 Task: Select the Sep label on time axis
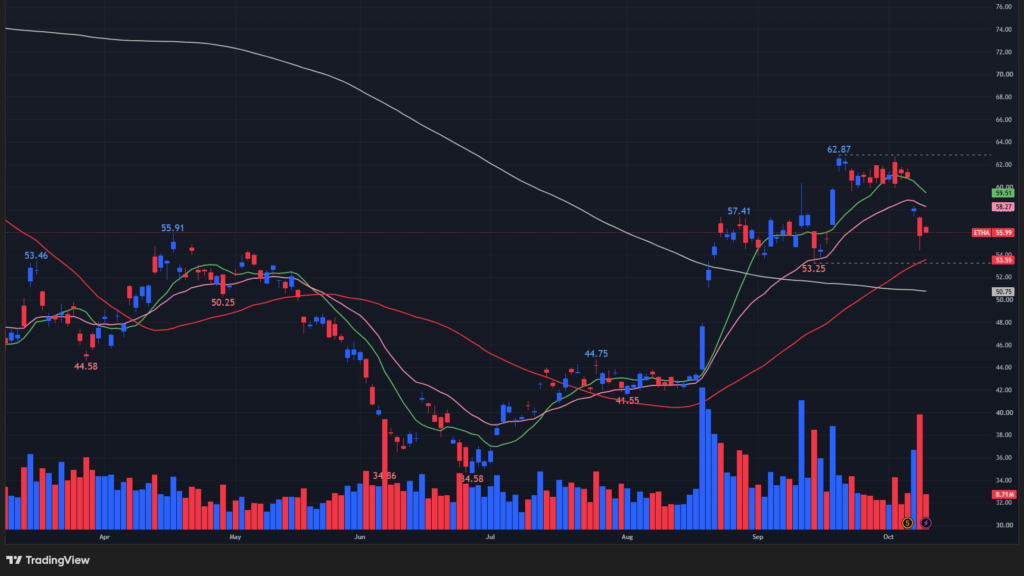pos(758,537)
